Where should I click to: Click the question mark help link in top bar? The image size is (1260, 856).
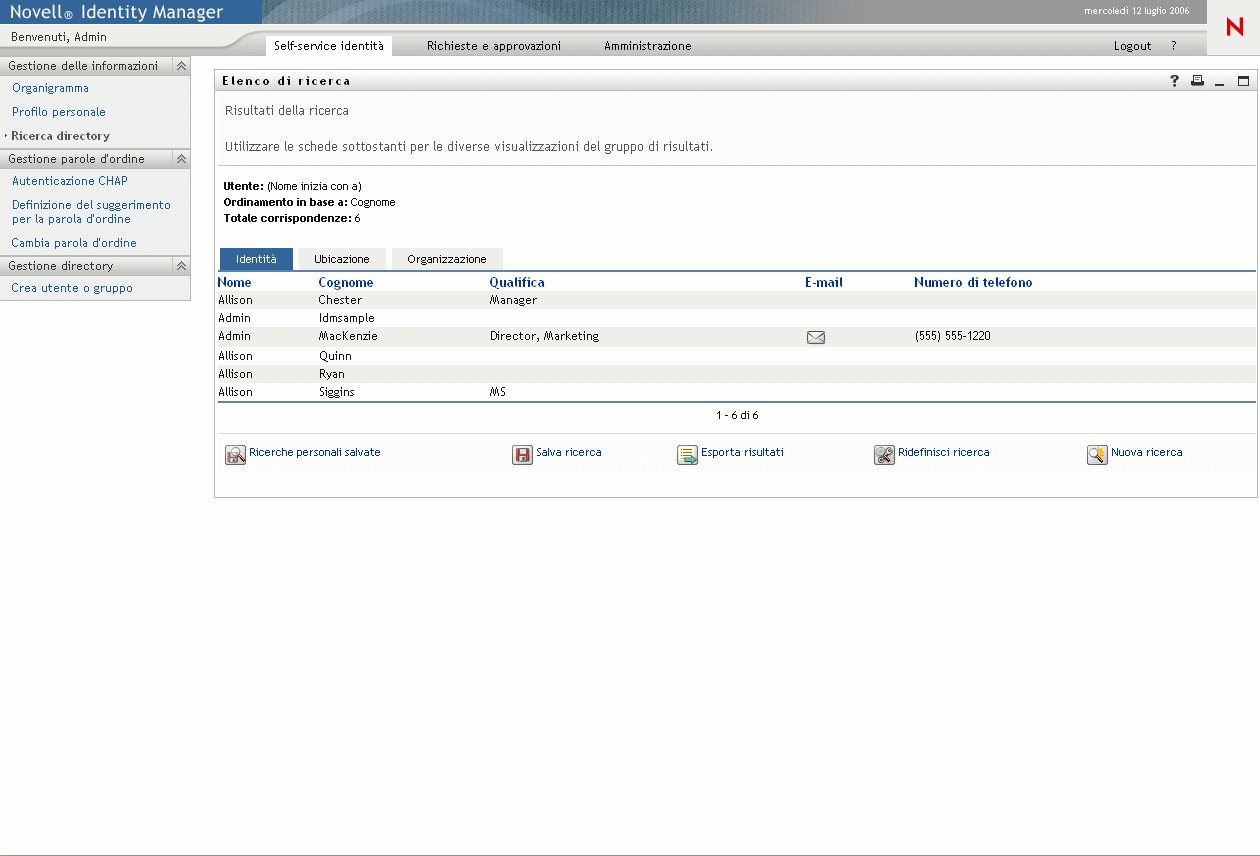(x=1174, y=46)
